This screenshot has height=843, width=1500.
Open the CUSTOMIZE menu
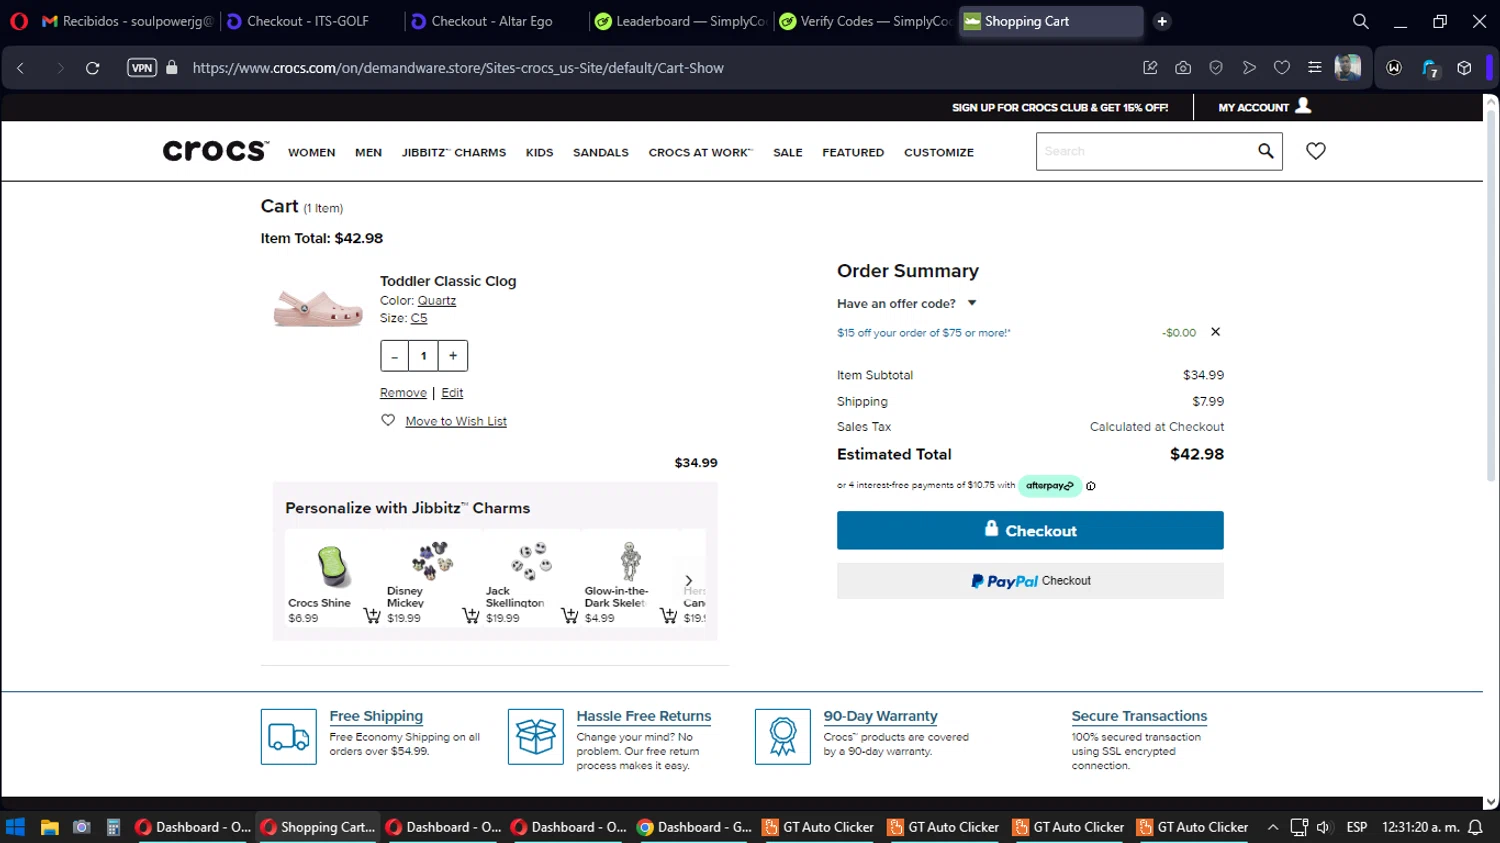pos(939,153)
